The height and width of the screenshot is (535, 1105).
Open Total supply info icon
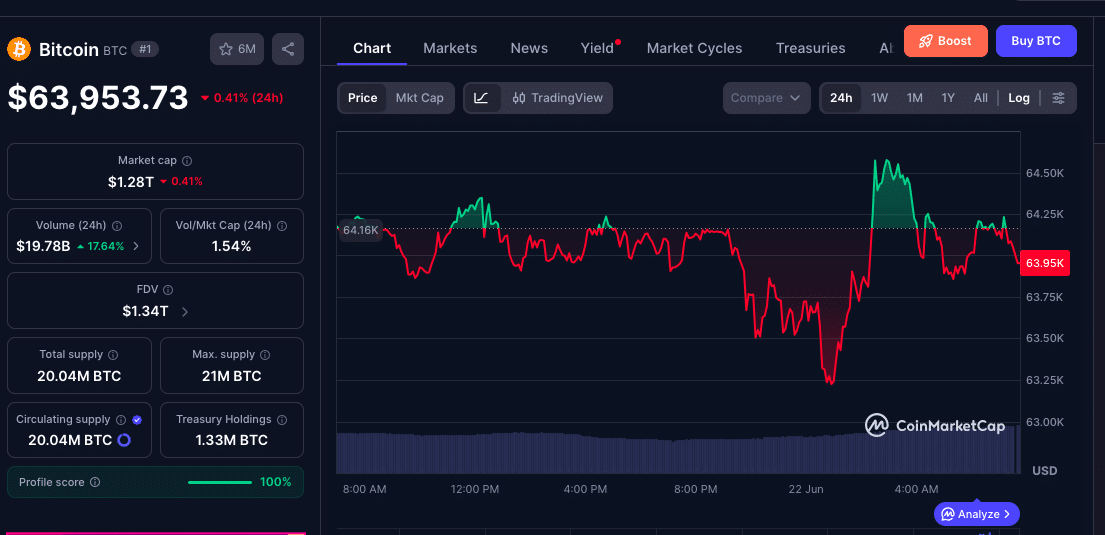coord(113,355)
